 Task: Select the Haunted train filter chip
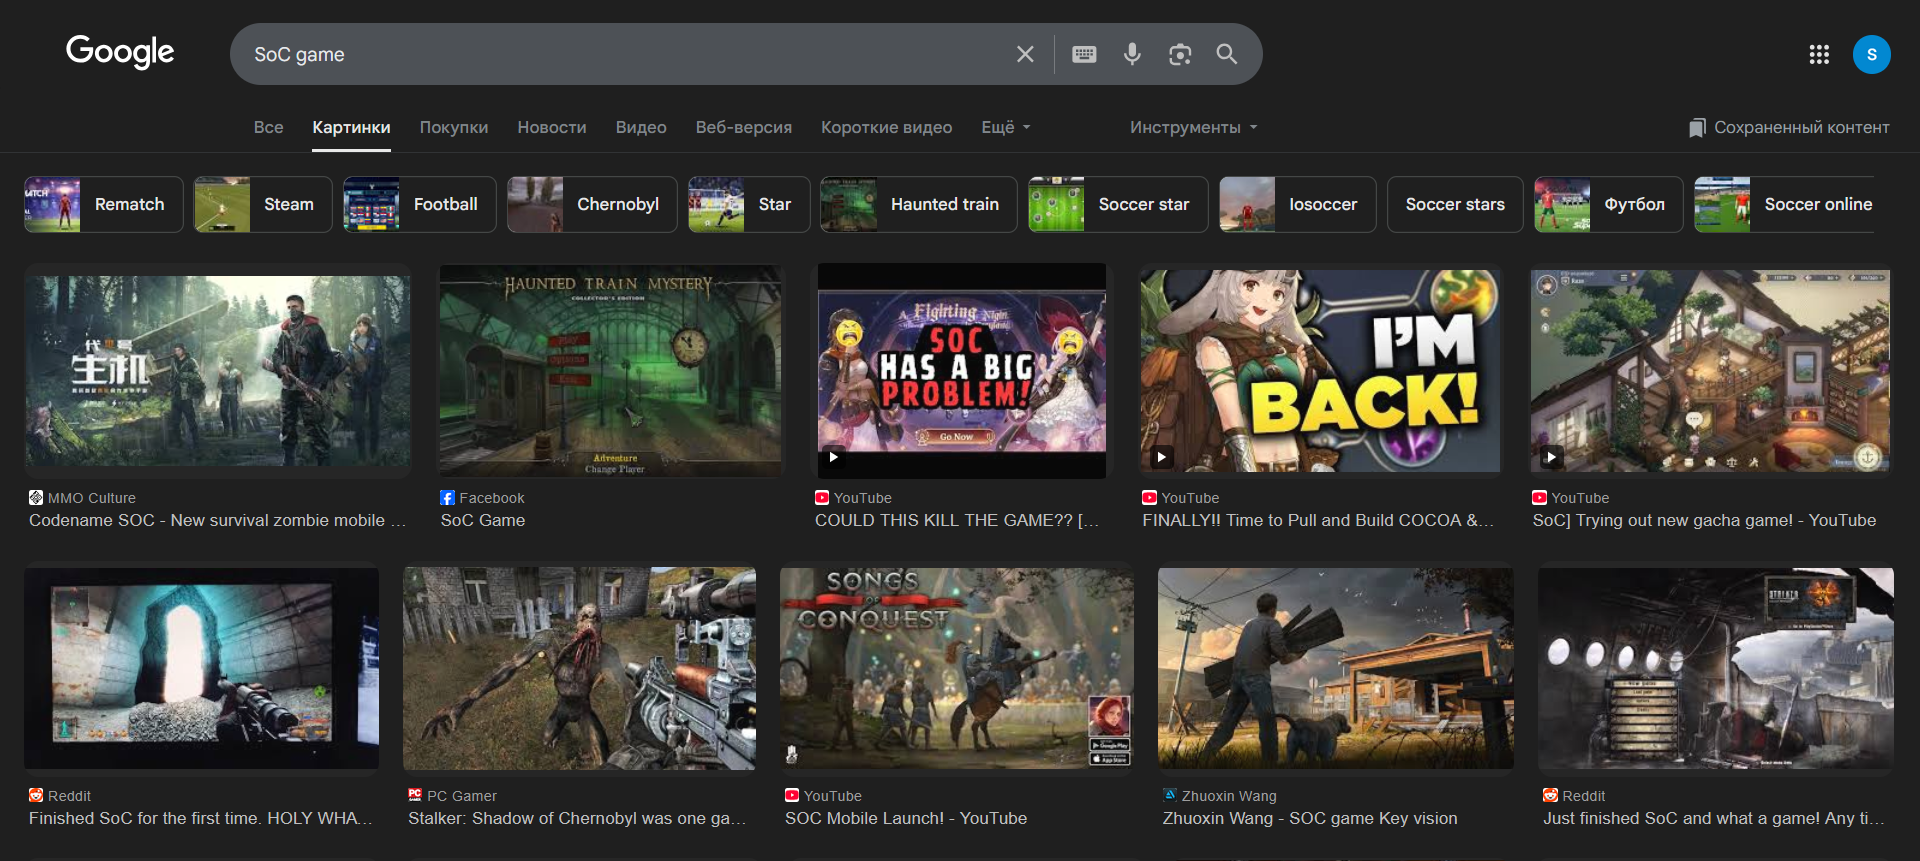click(919, 204)
